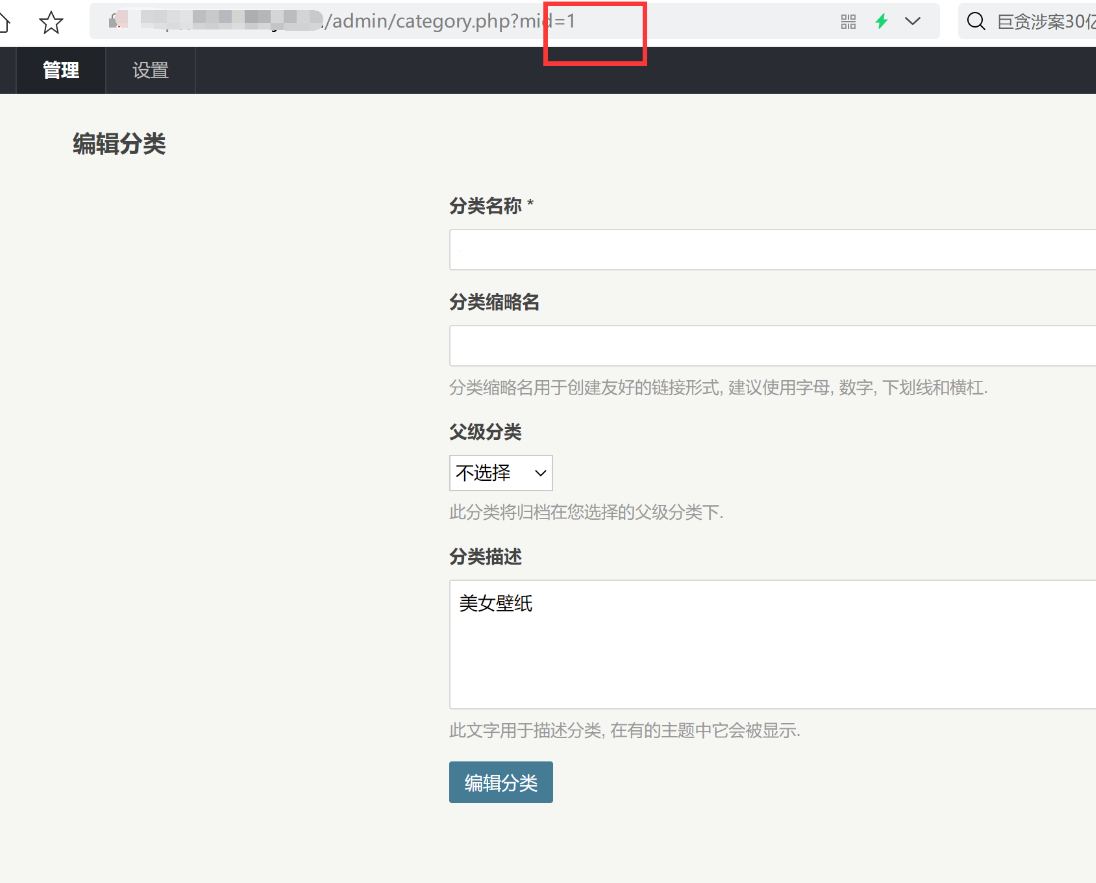Expand the address bar chevron dropdown
Image resolution: width=1096 pixels, height=883 pixels.
coord(913,22)
